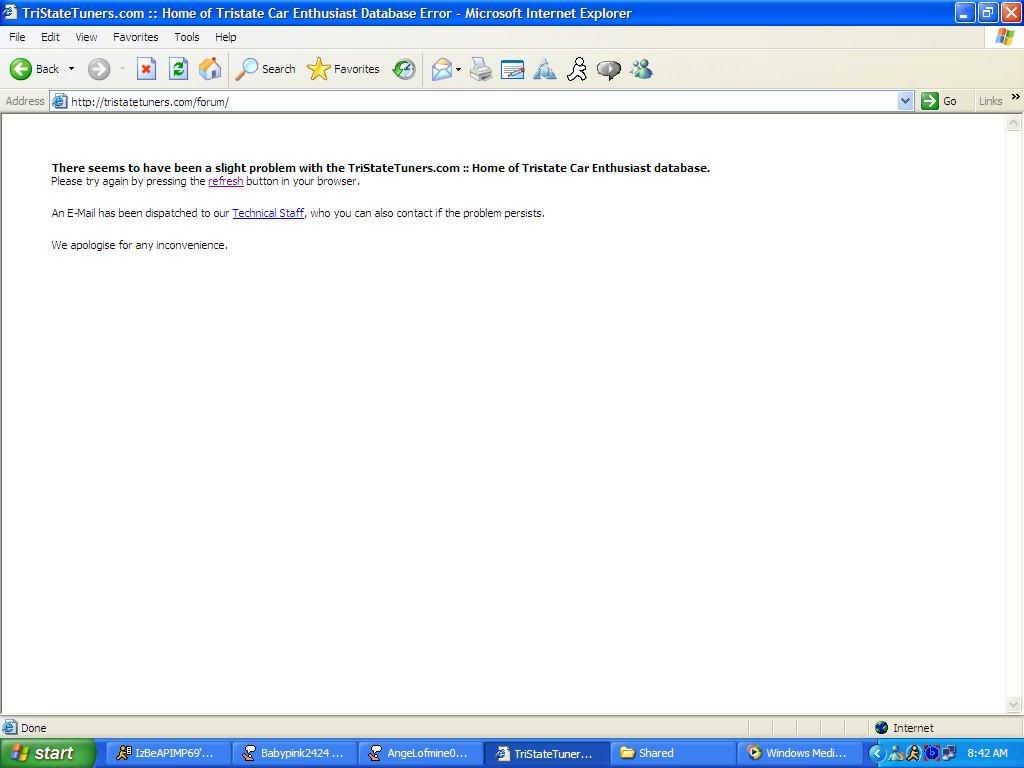Click the IE page icon in title bar
Screen dimensions: 1024x768
(x=10, y=12)
